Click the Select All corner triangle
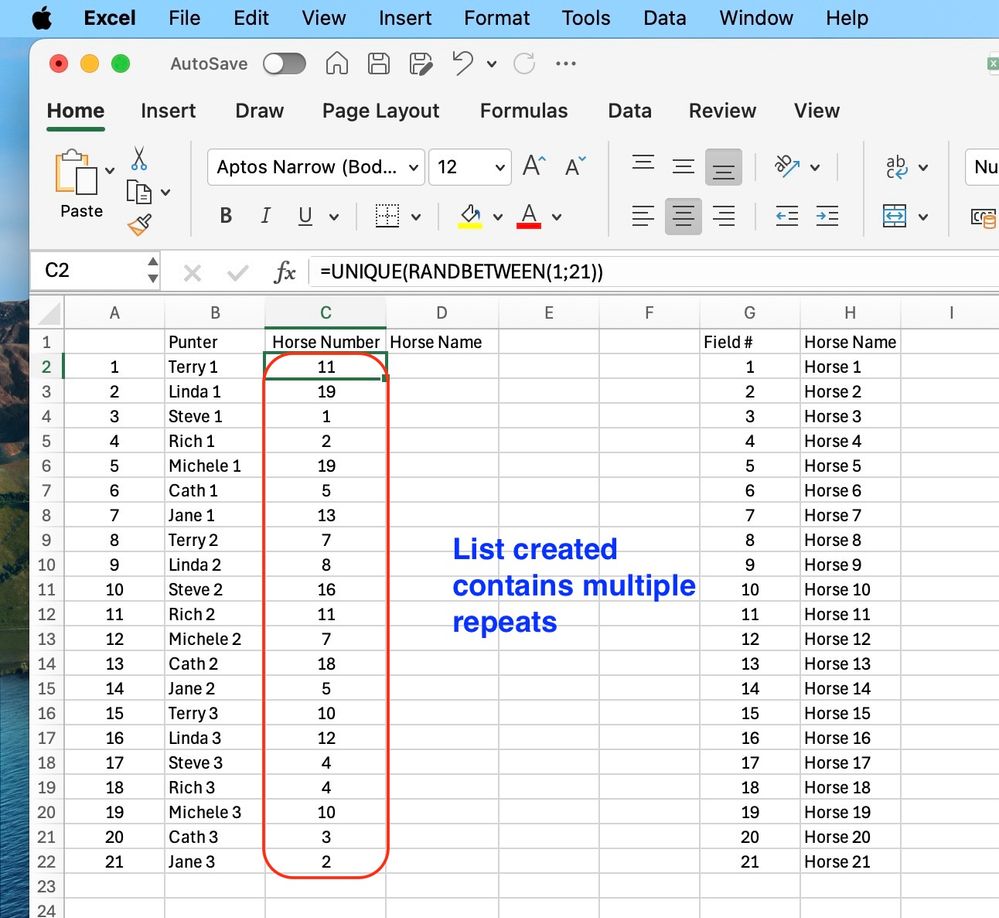Image resolution: width=999 pixels, height=918 pixels. (48, 313)
